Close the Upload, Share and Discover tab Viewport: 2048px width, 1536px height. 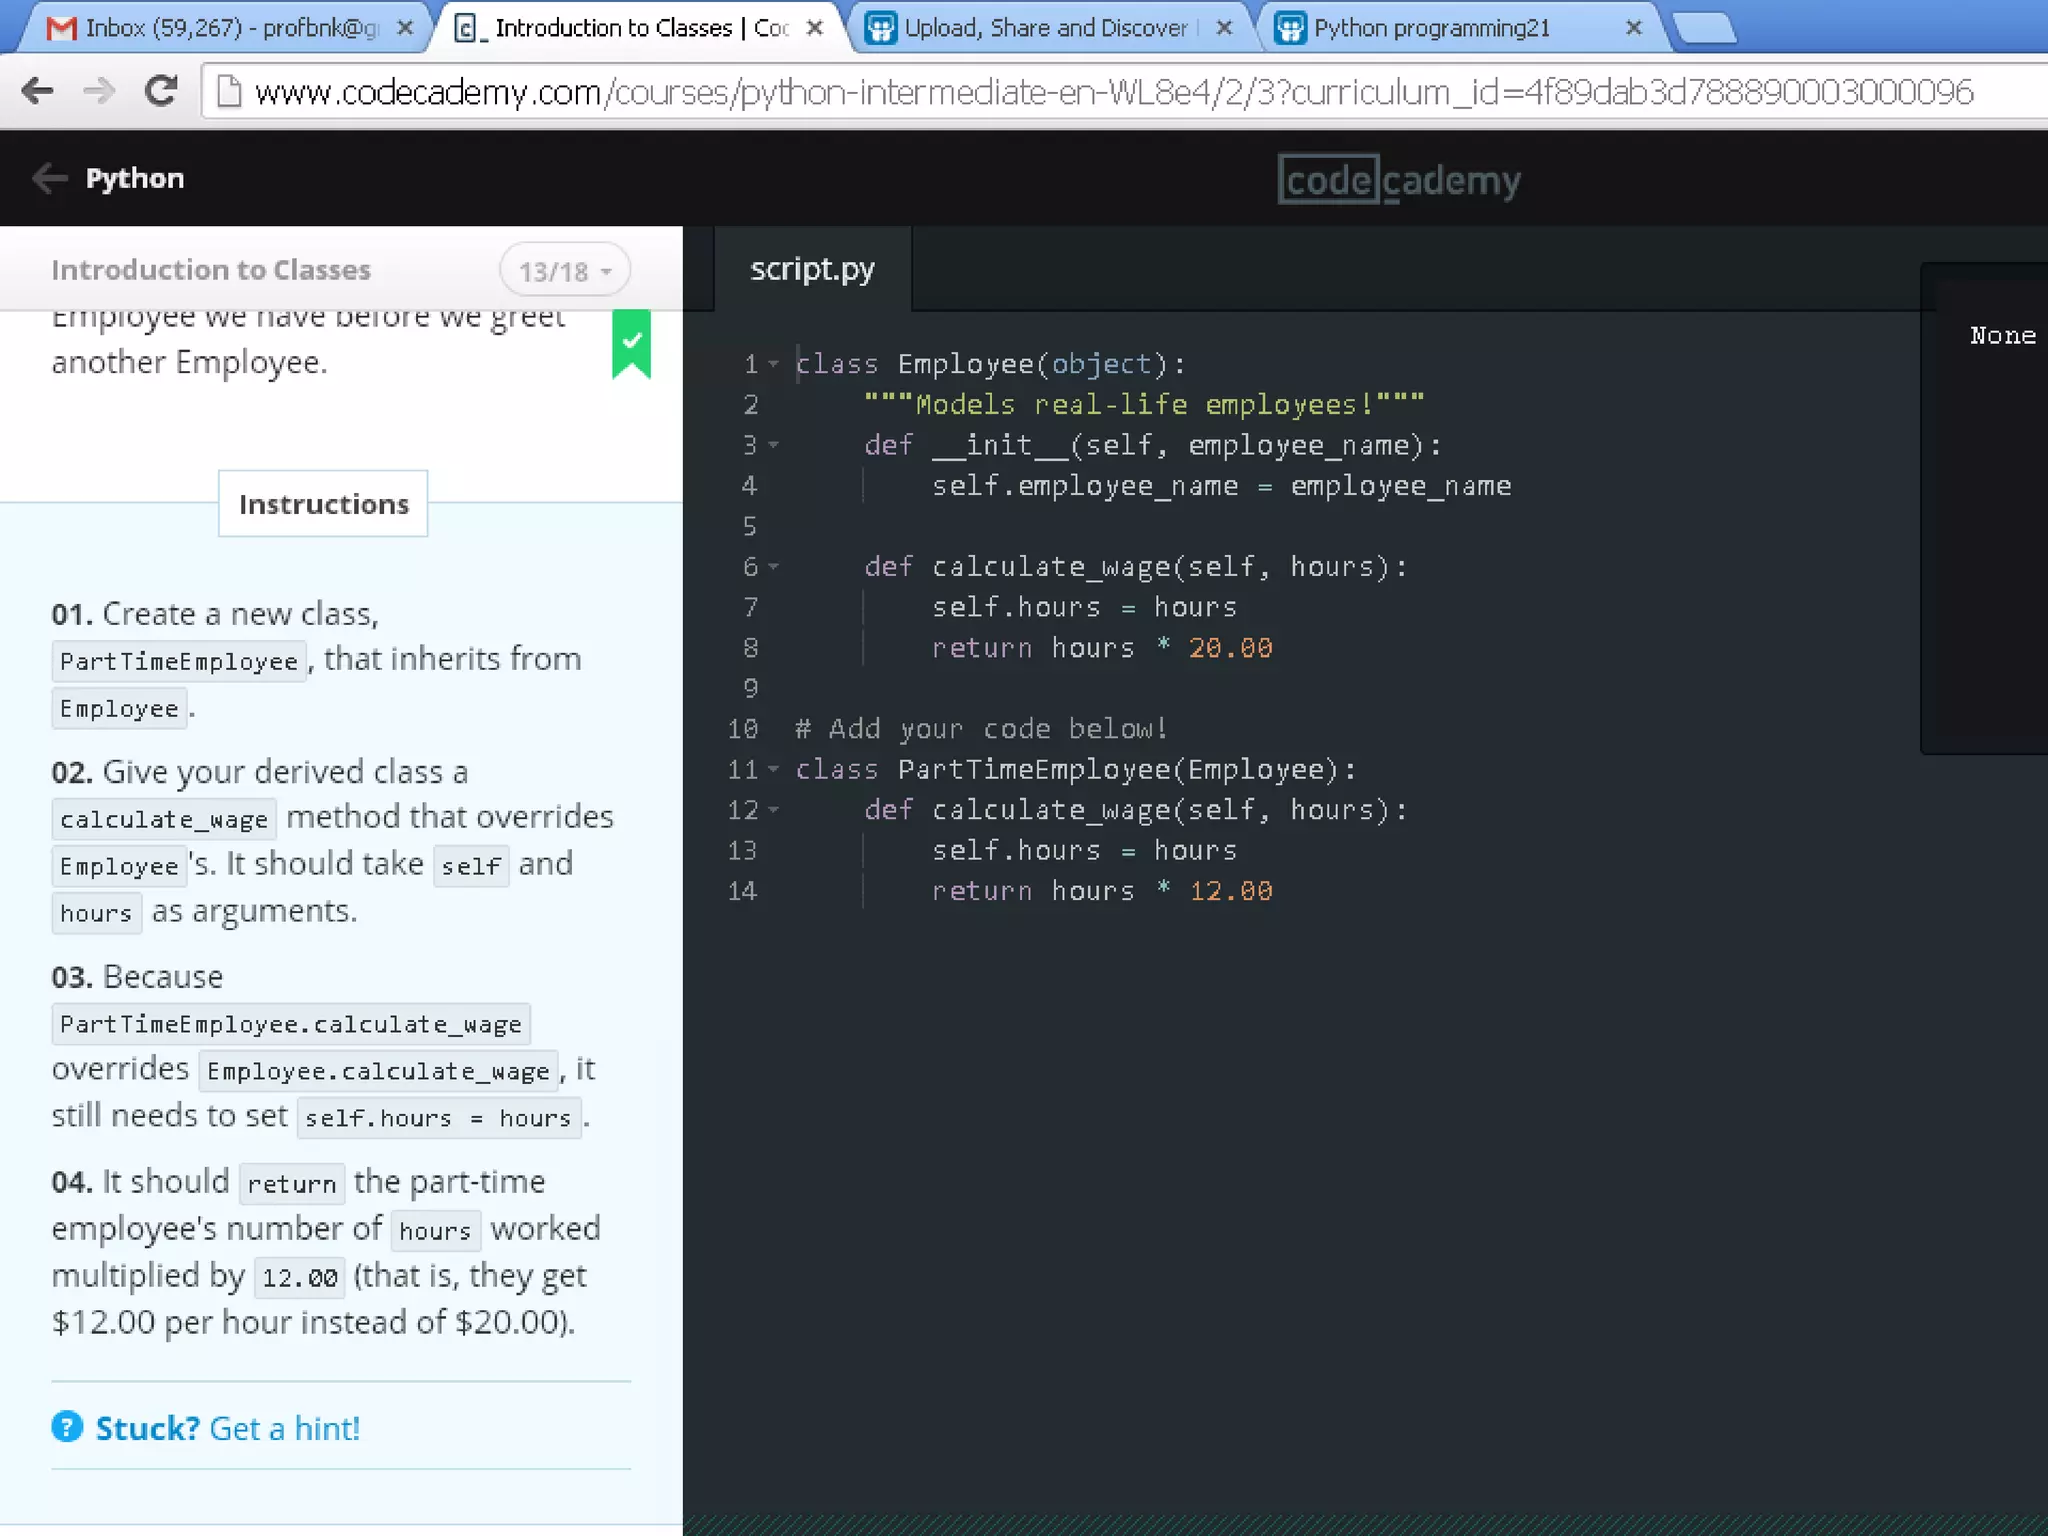(x=1224, y=28)
